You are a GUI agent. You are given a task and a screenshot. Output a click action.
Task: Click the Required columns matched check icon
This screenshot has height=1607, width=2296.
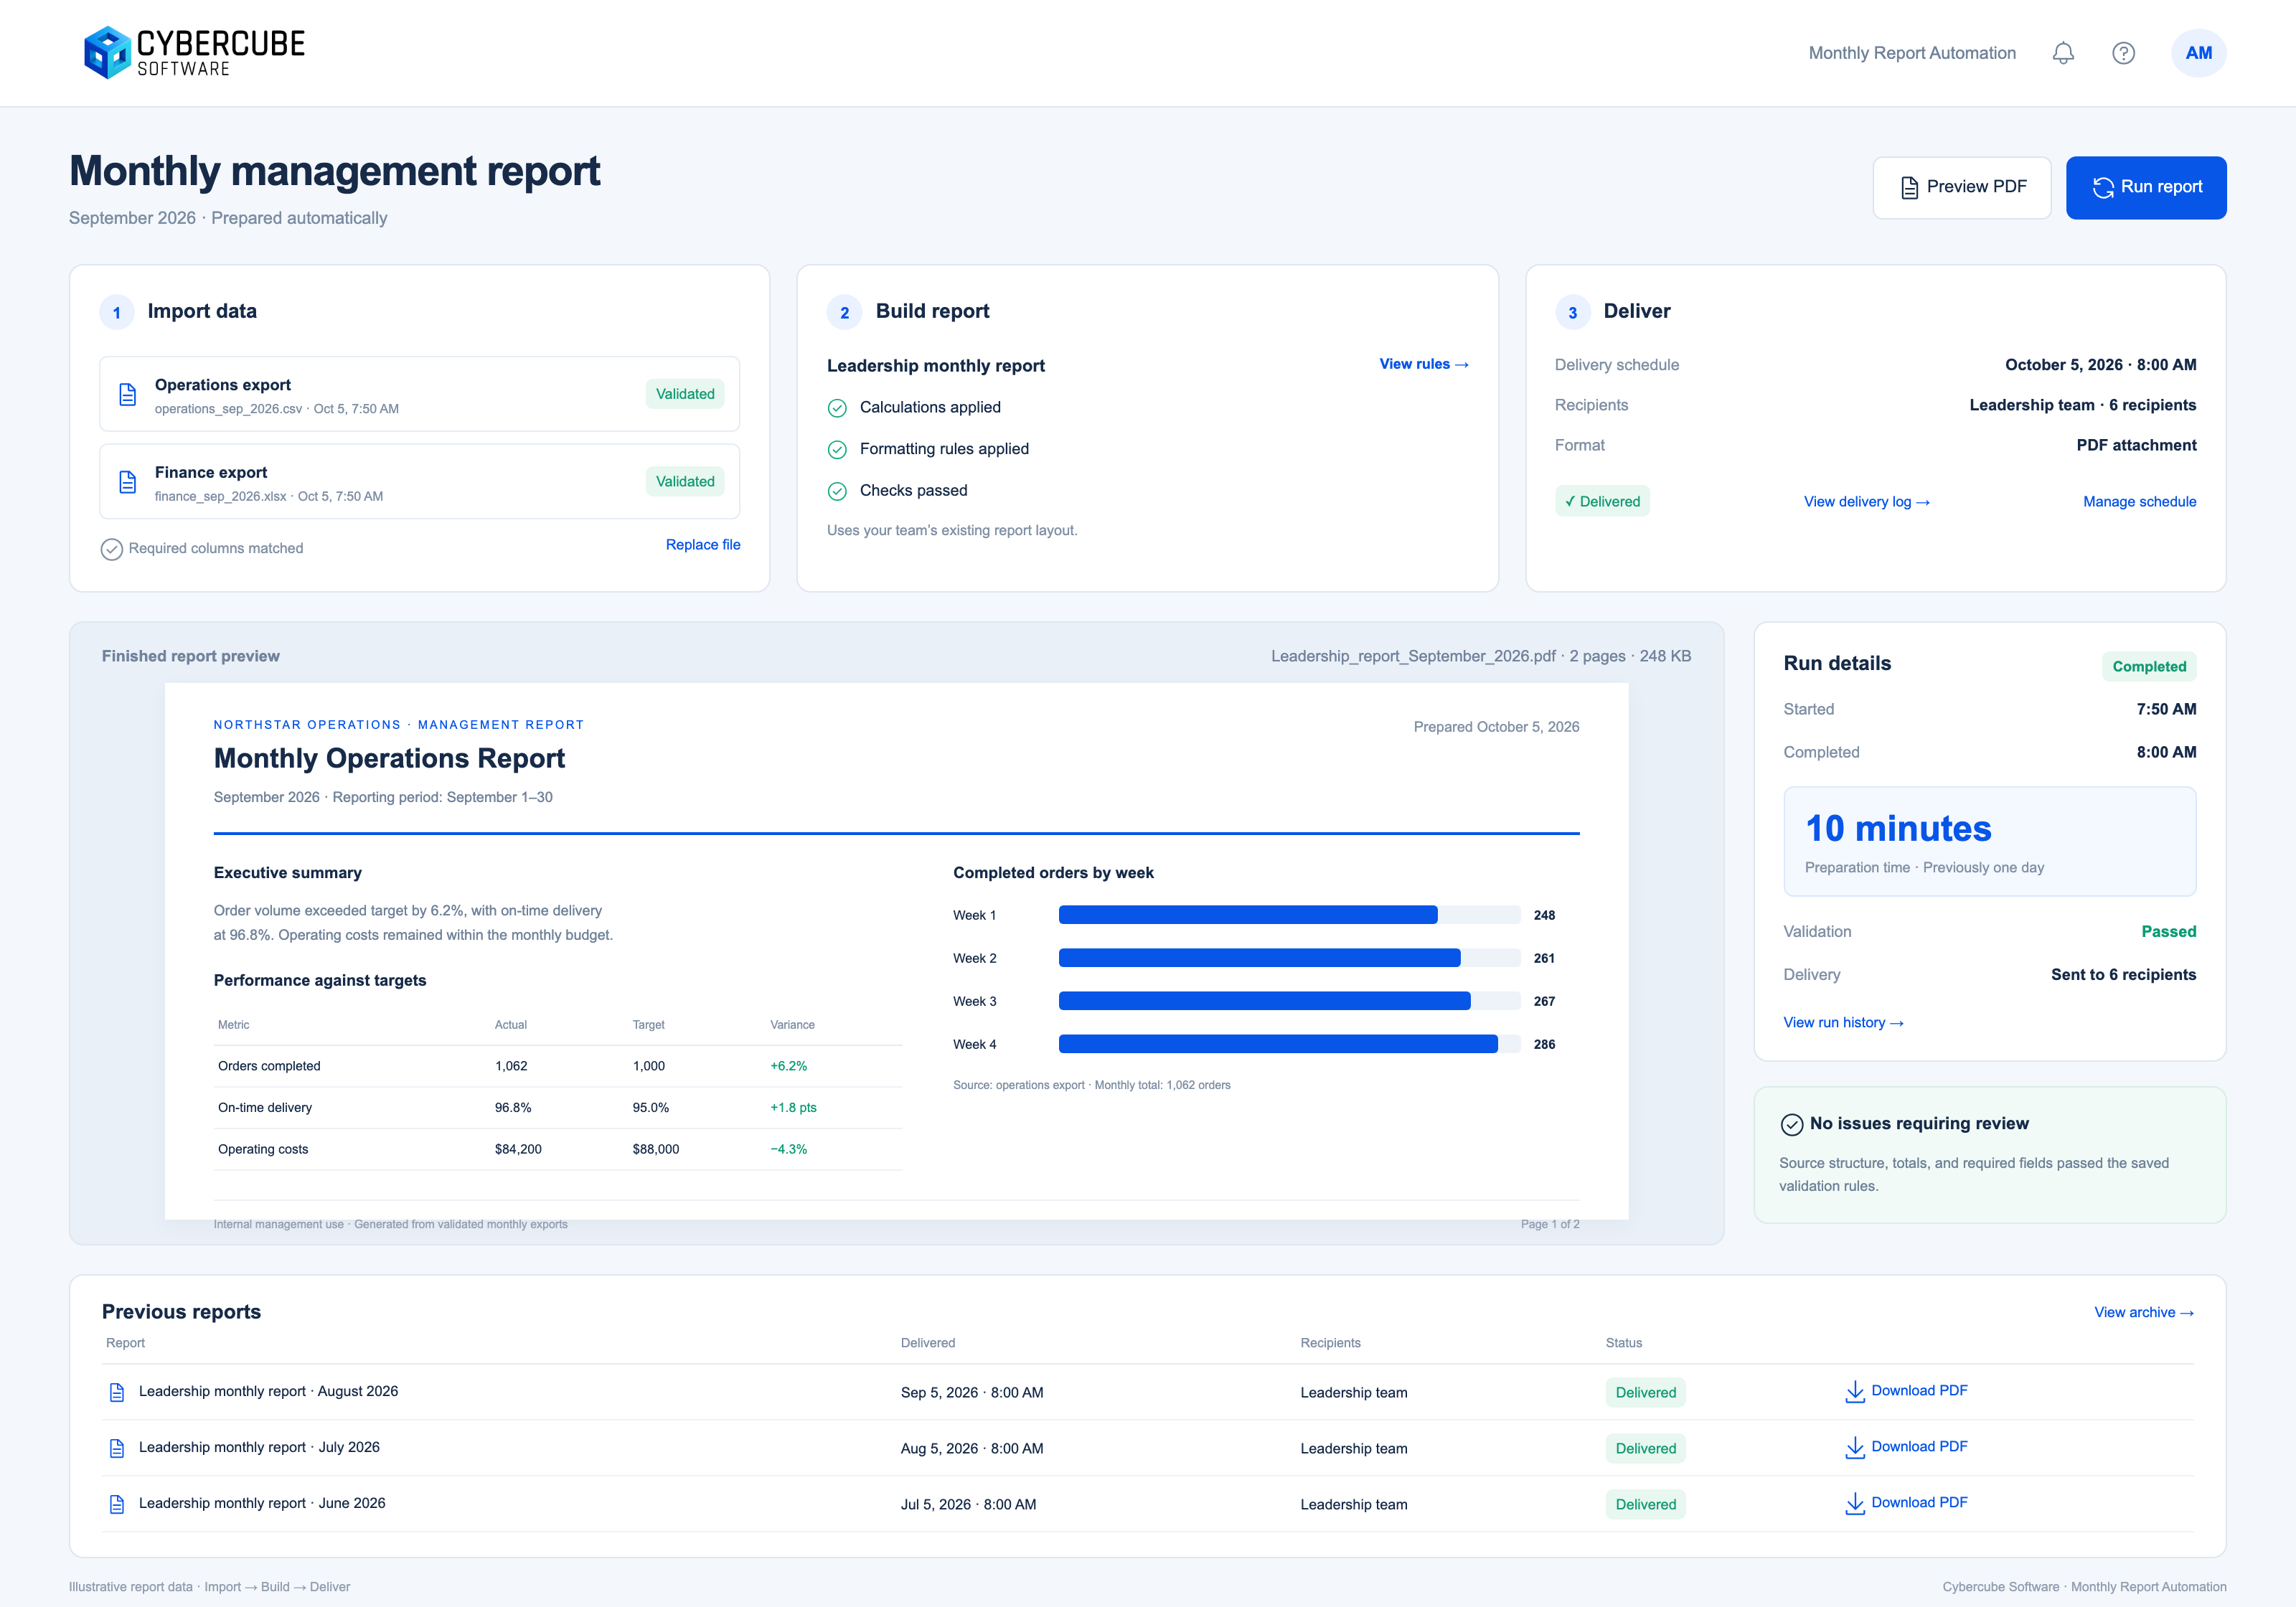[x=112, y=549]
